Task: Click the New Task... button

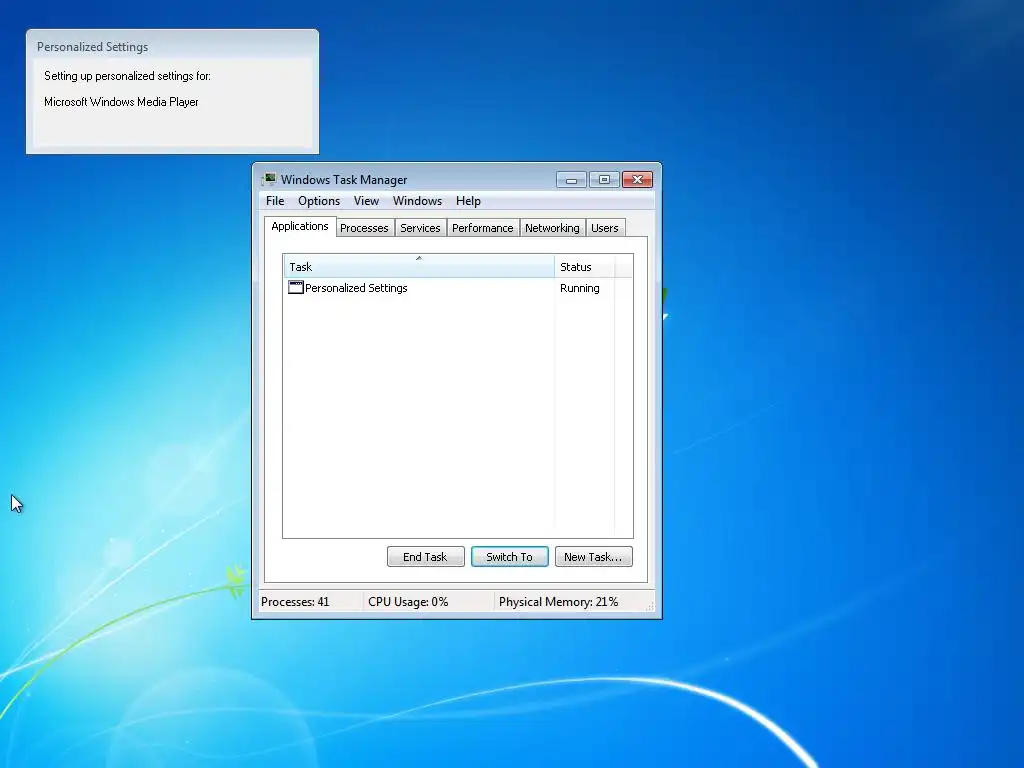Action: pyautogui.click(x=593, y=557)
